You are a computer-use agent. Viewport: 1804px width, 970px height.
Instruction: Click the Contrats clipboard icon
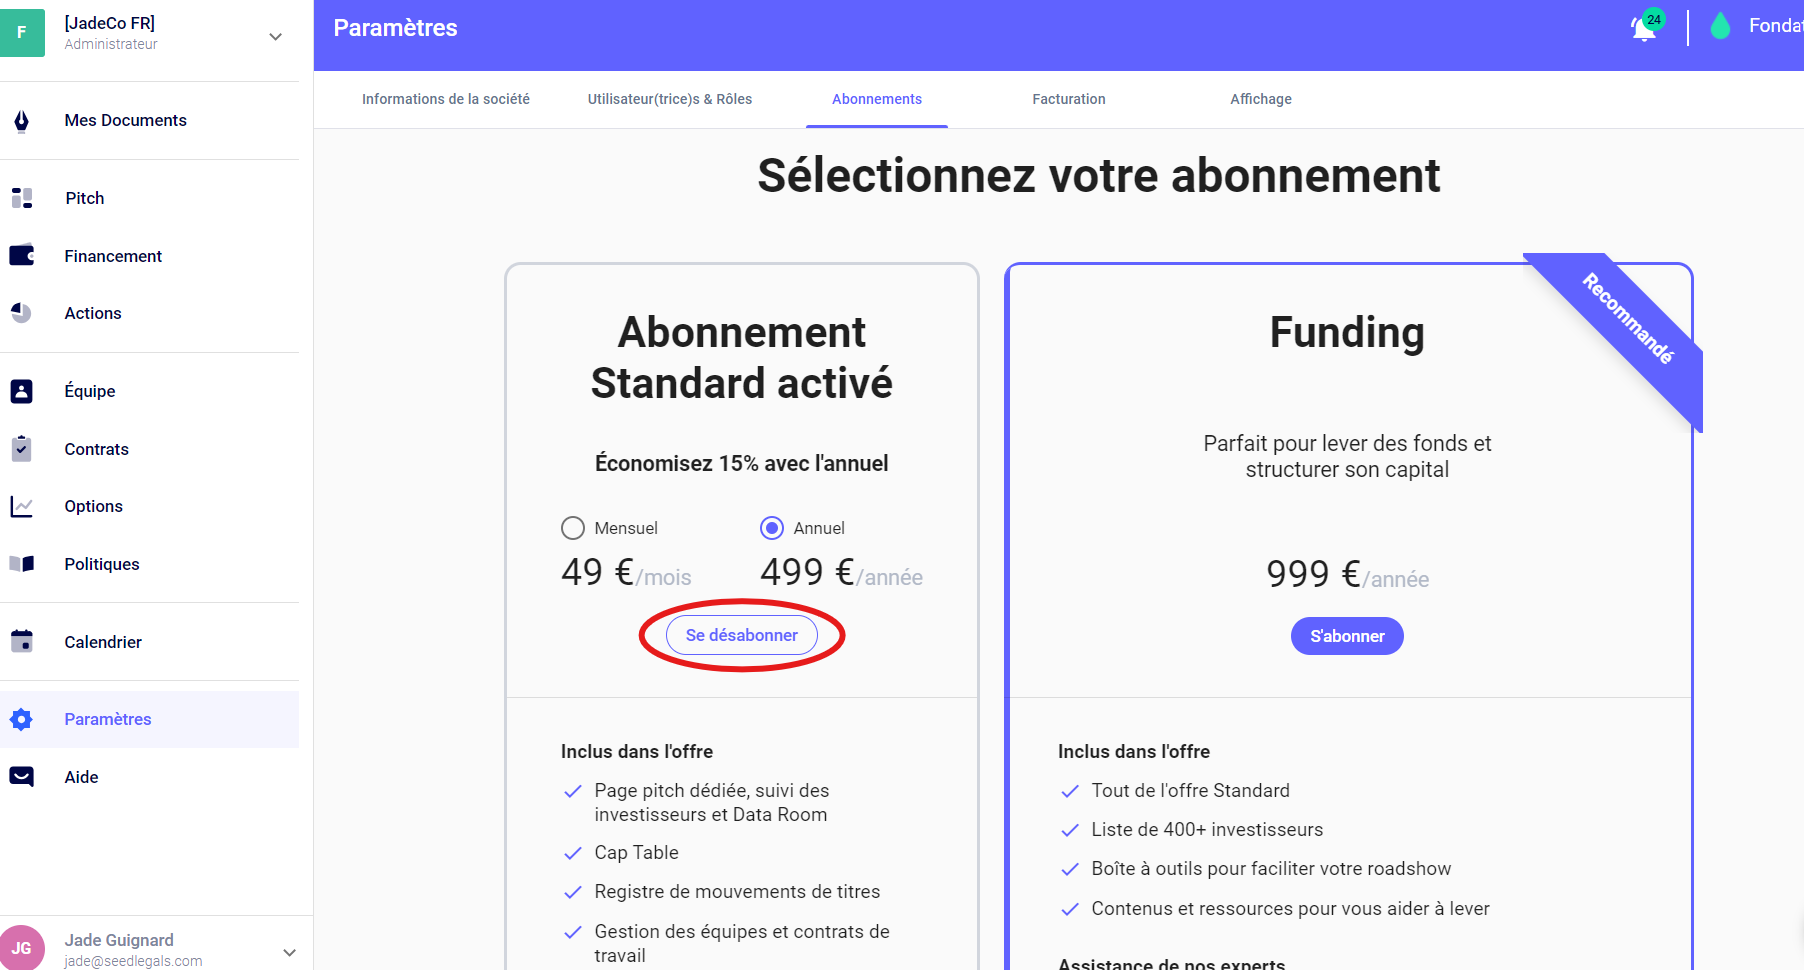tap(21, 449)
